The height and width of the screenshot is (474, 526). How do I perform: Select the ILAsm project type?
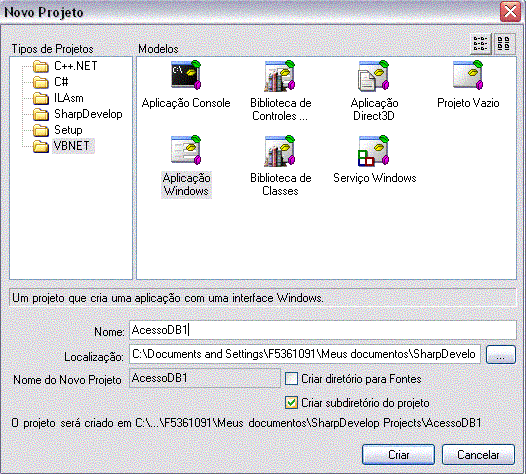click(58, 98)
